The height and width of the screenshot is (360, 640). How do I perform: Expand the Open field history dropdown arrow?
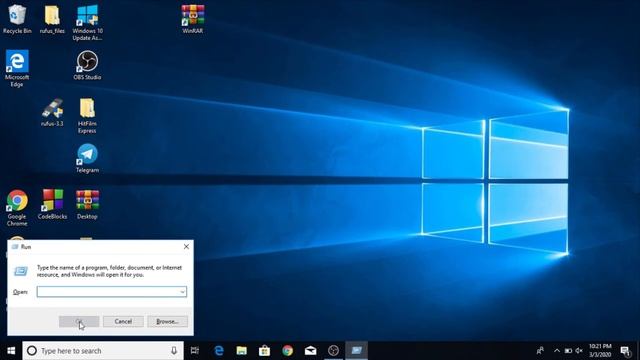pos(182,292)
